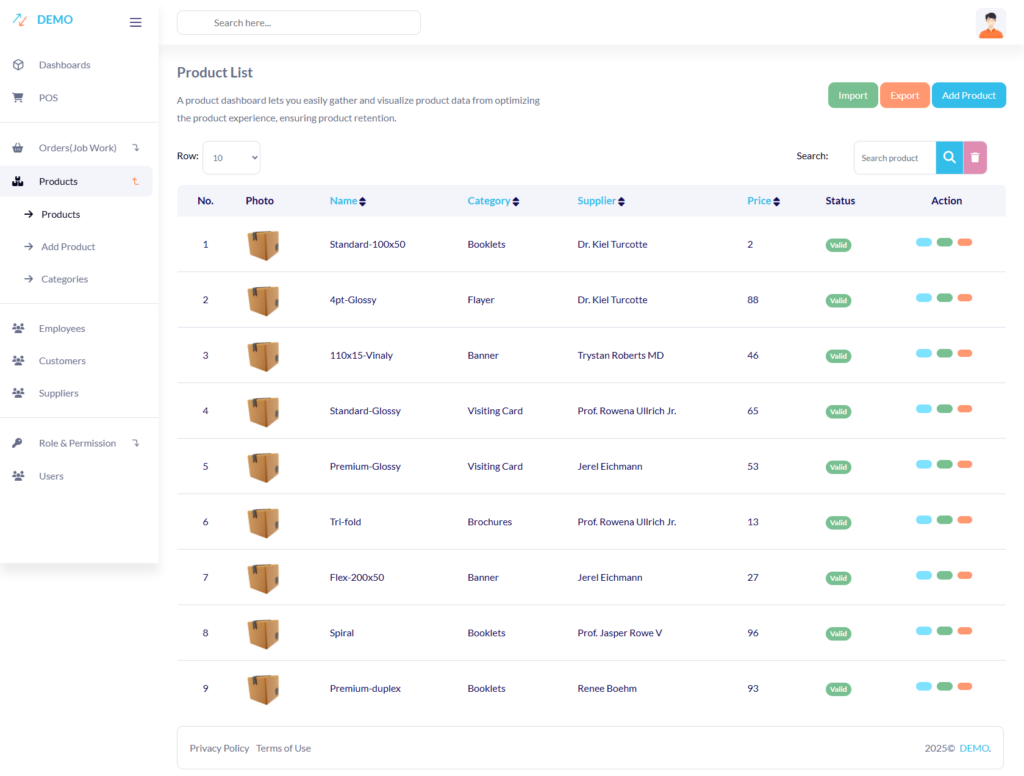Click orange action pill for Standard-100x50 row
This screenshot has width=1024, height=776.
(x=964, y=242)
